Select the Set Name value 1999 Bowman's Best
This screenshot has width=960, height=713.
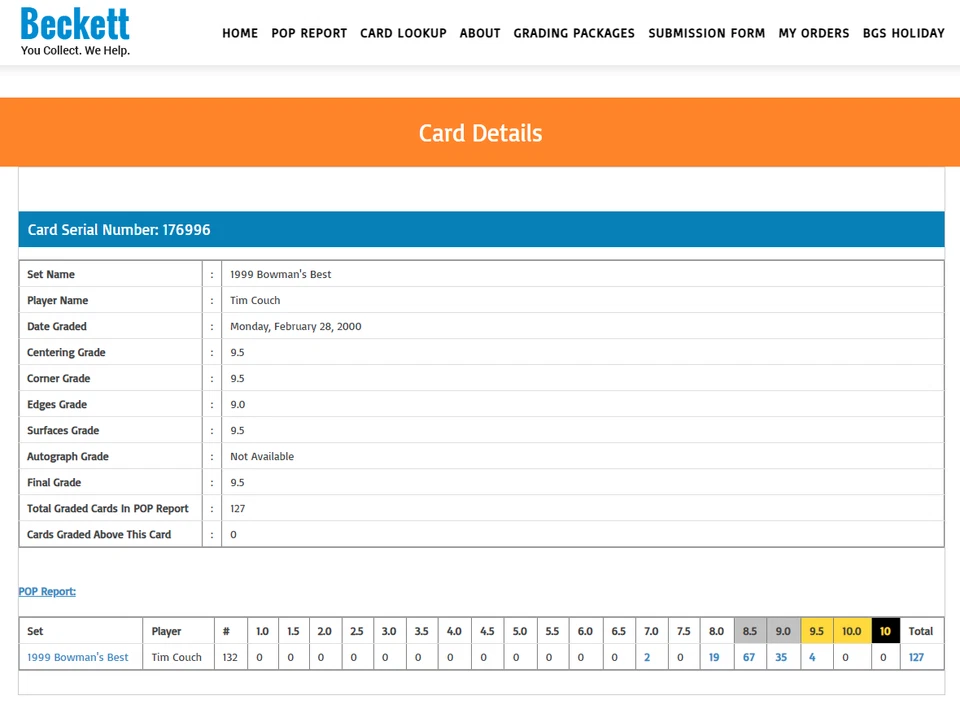coord(280,275)
